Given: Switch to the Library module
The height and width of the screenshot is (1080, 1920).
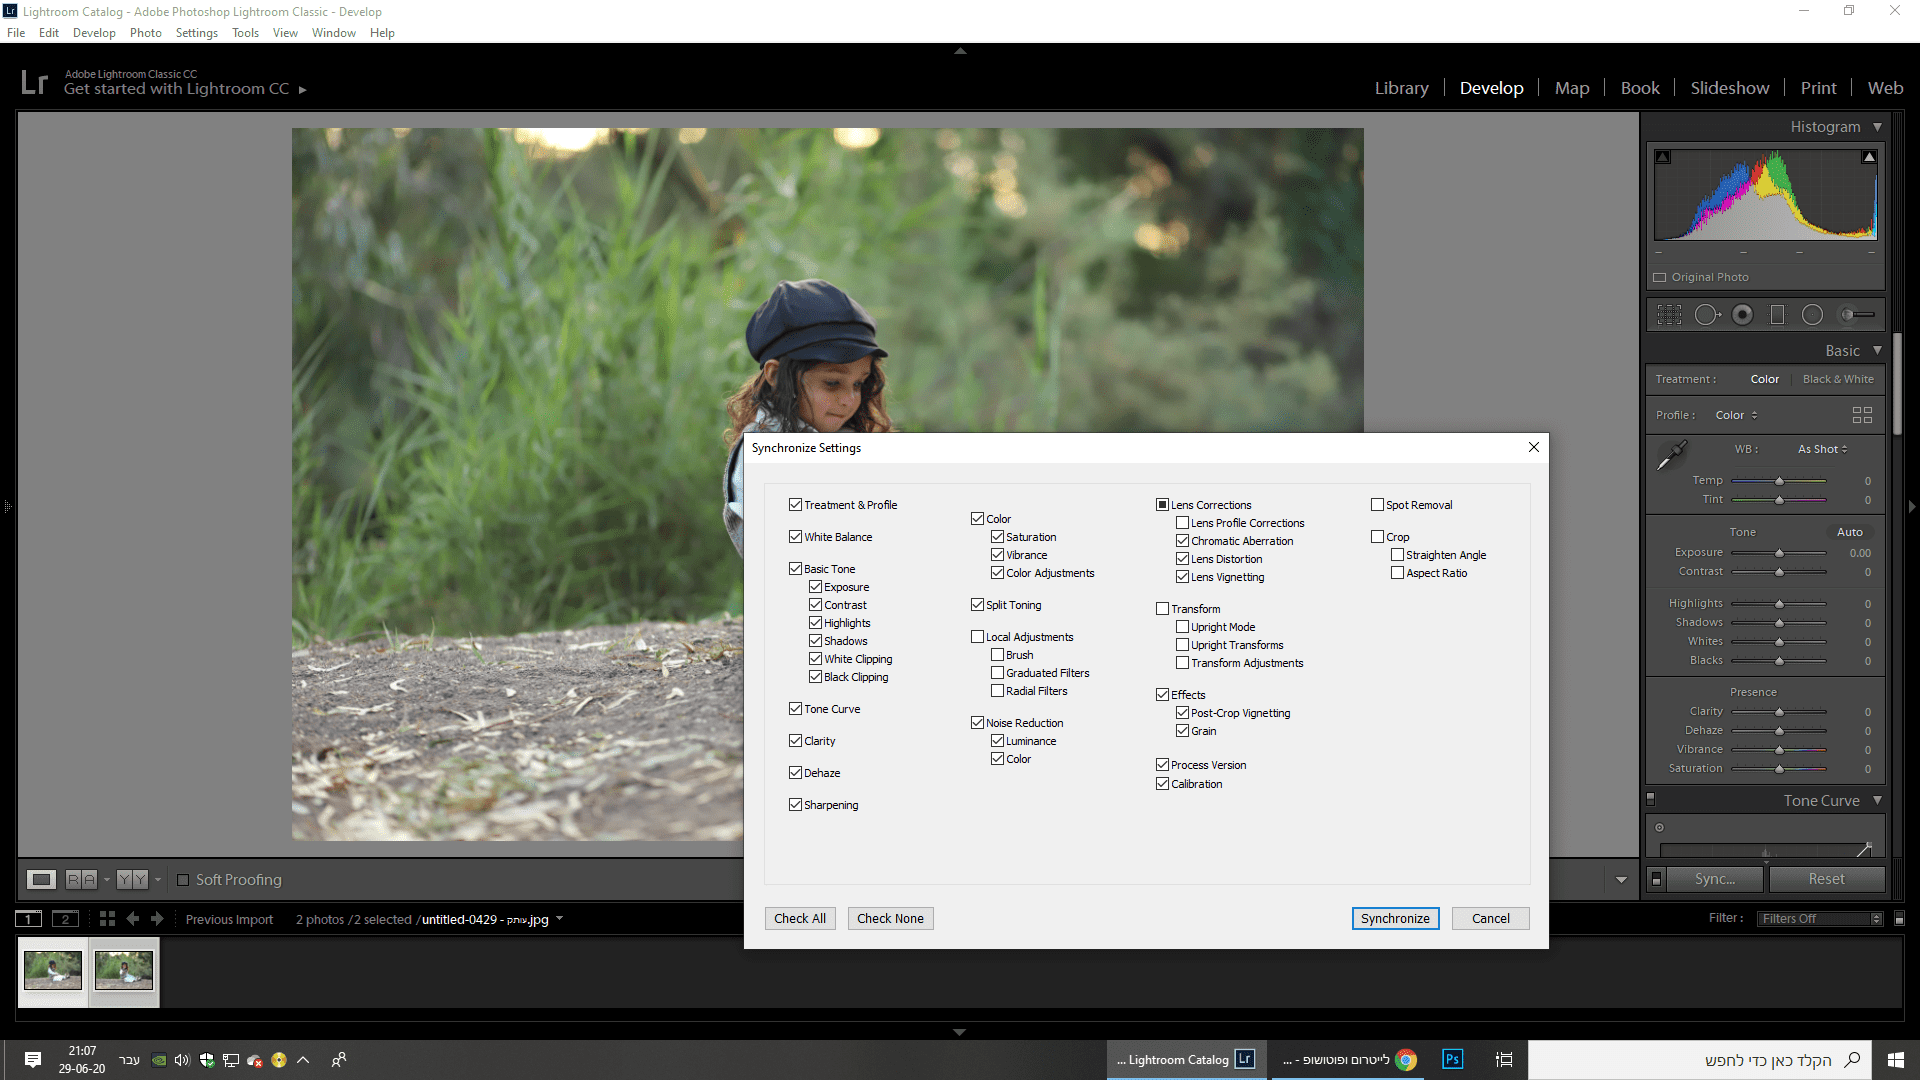Looking at the screenshot, I should pos(1401,88).
